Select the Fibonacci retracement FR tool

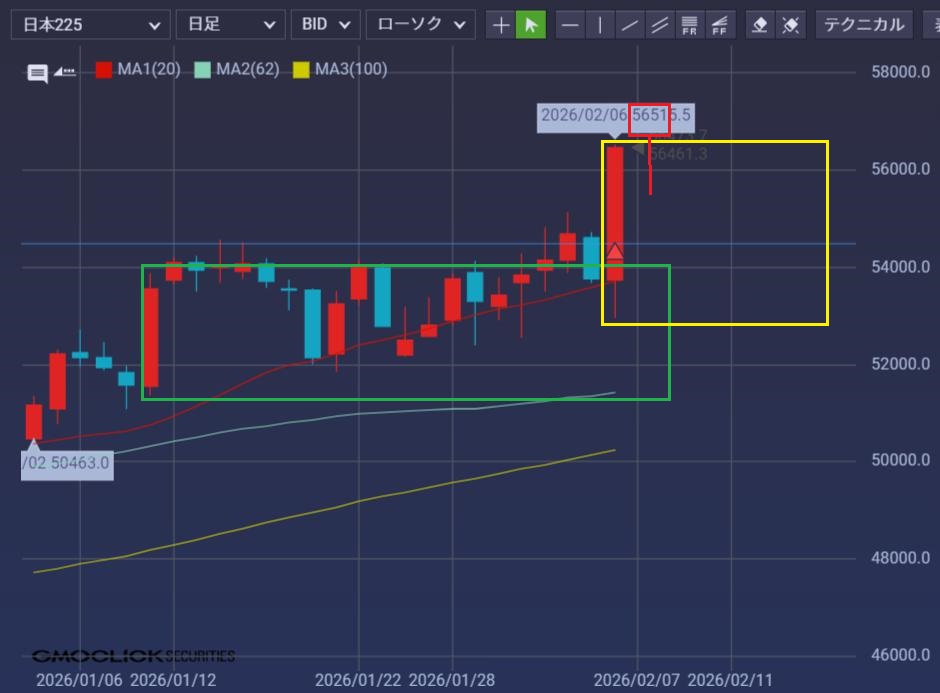coord(689,24)
